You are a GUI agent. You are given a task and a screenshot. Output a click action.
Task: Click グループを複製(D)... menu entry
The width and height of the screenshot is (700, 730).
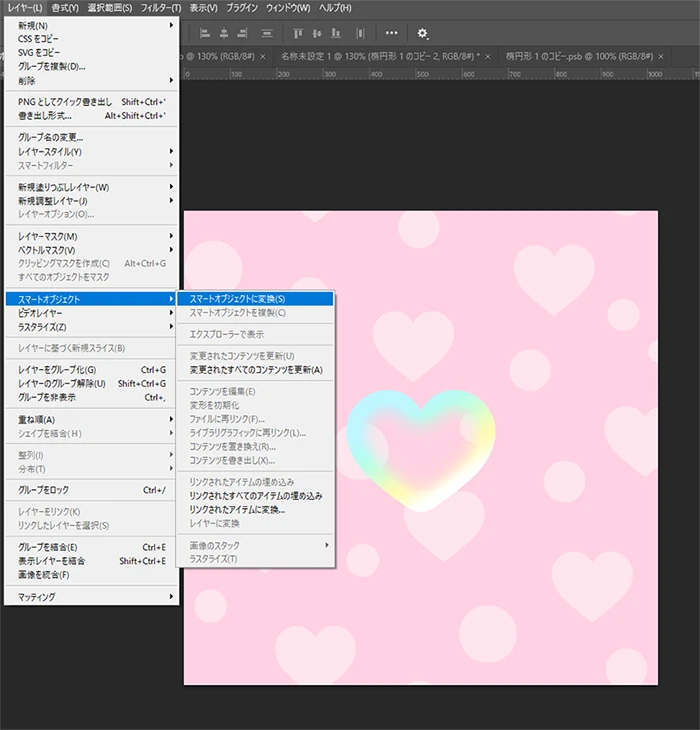click(52, 66)
